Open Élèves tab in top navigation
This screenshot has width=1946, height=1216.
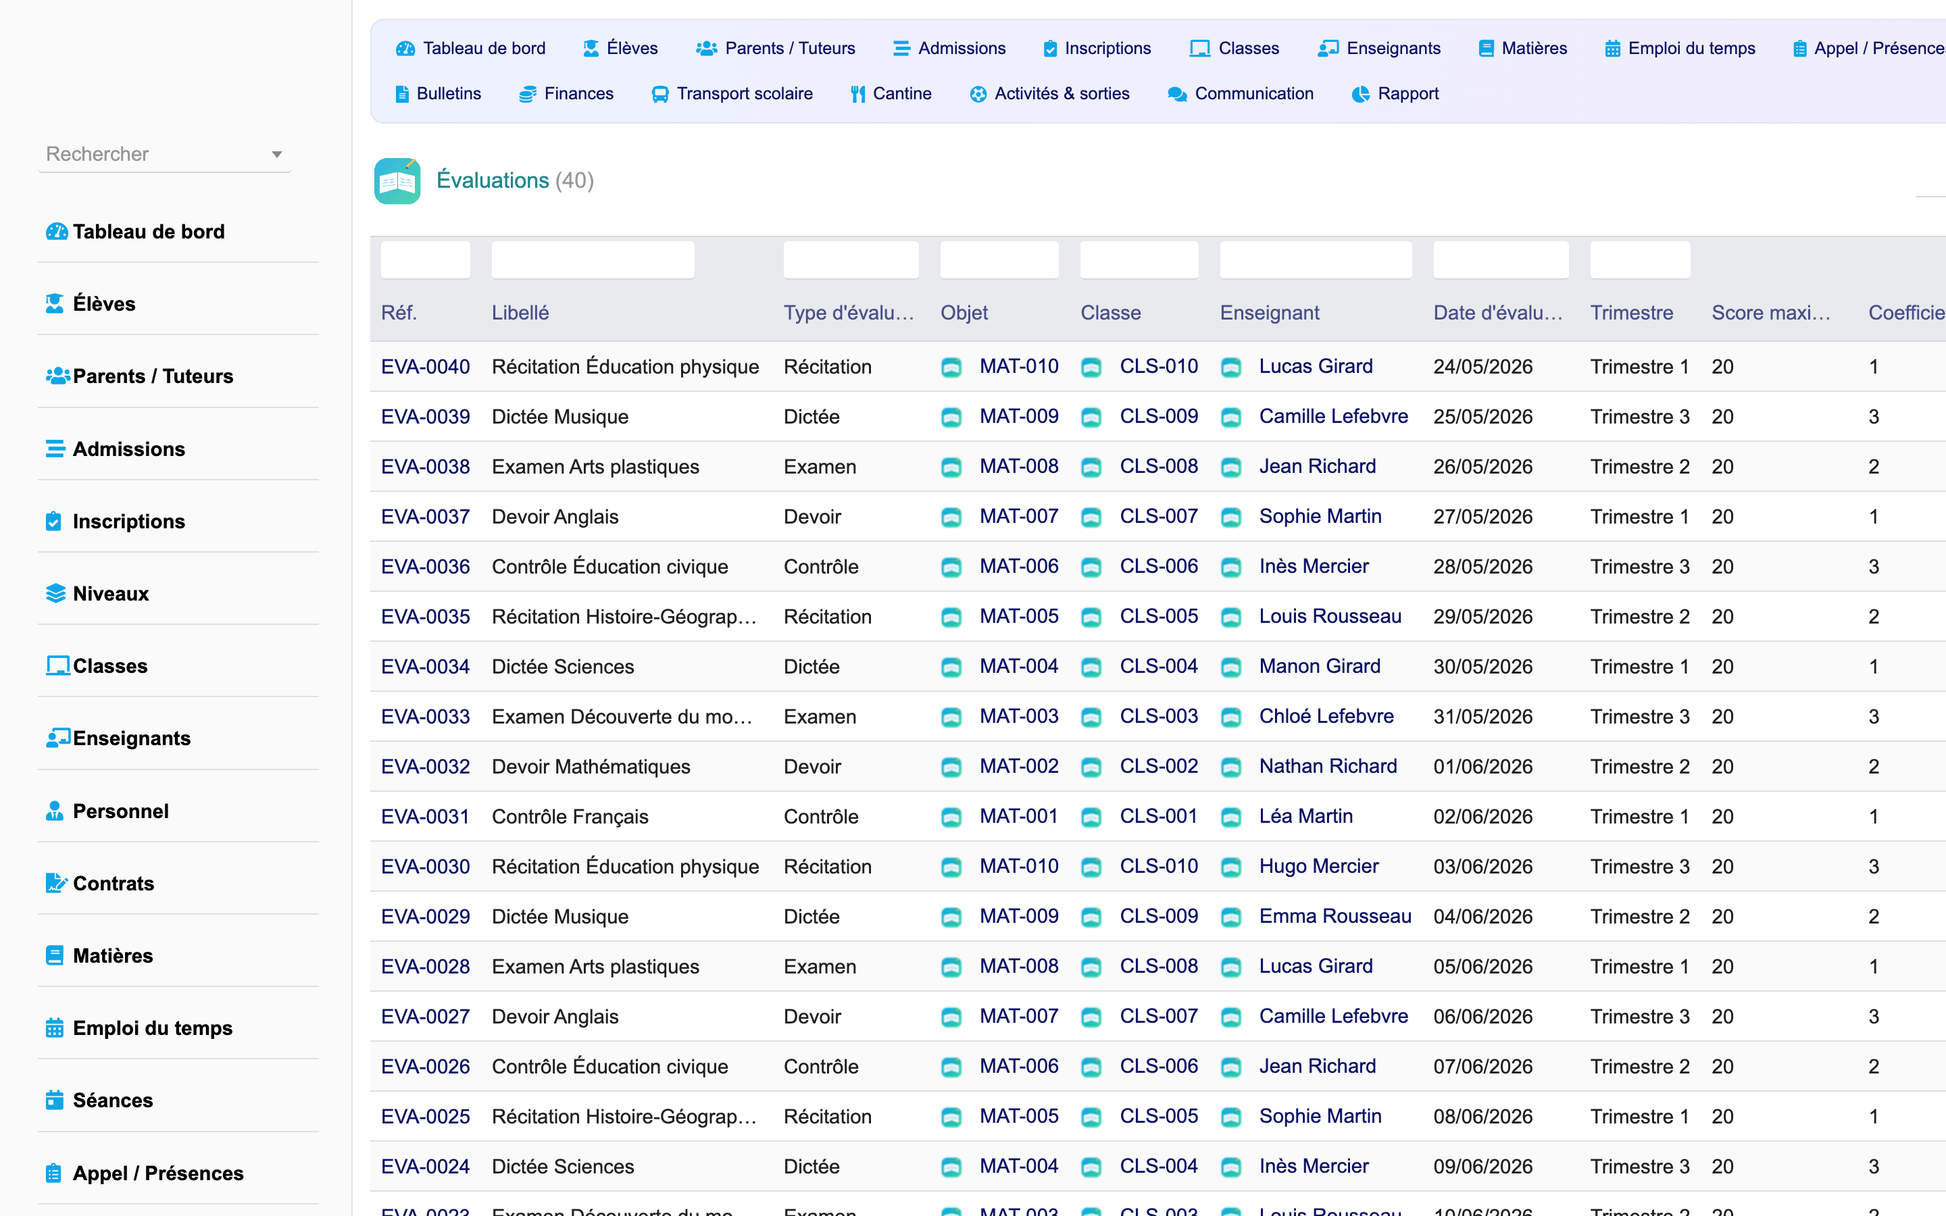[620, 48]
